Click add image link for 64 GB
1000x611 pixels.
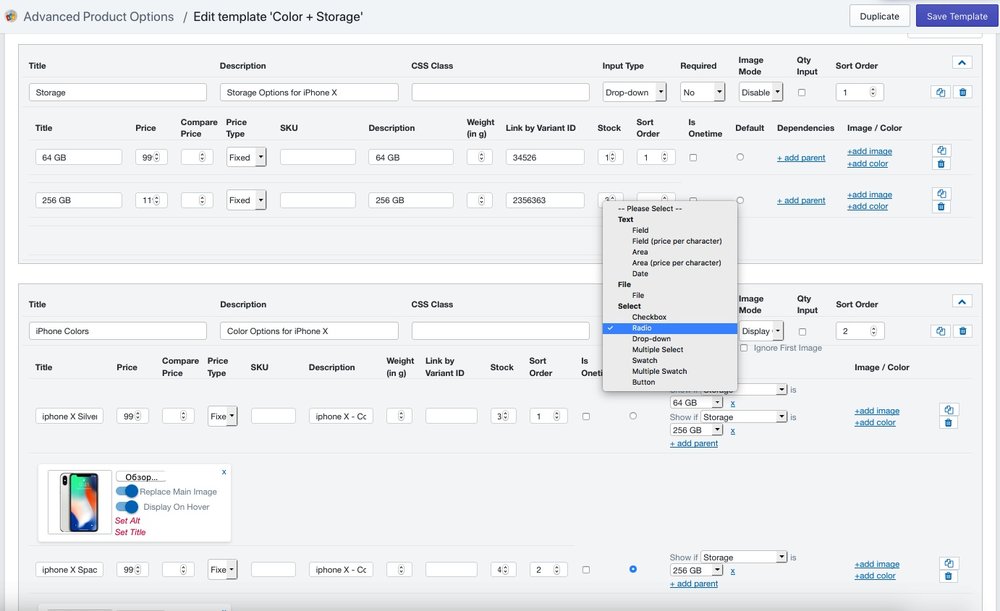click(x=869, y=151)
